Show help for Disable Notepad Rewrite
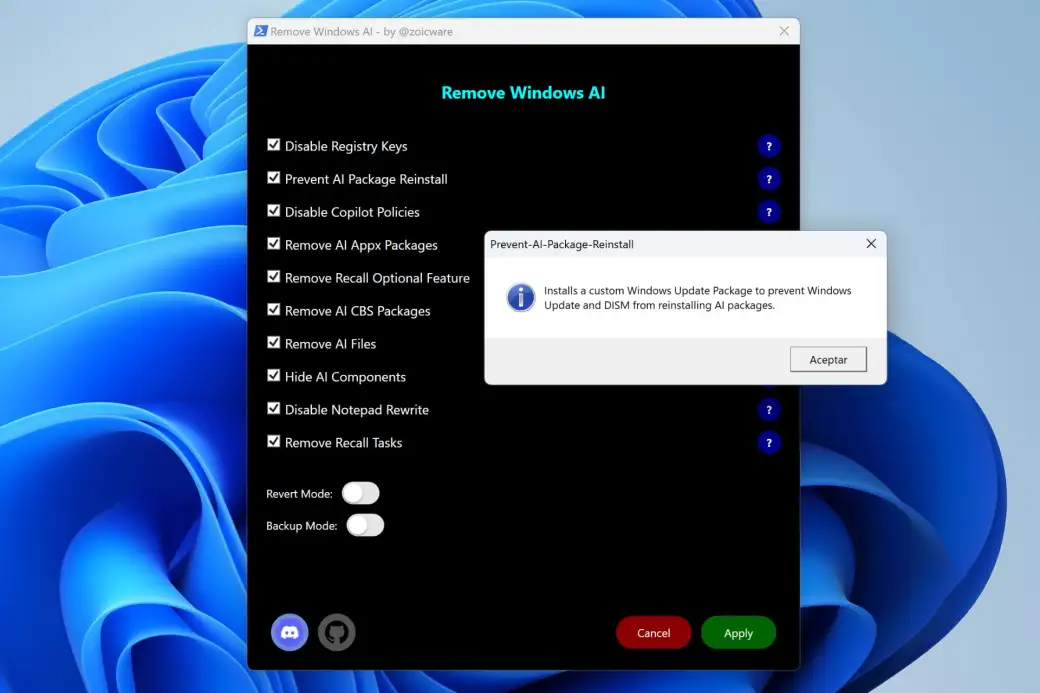Screen dimensions: 1040x693 pos(769,409)
